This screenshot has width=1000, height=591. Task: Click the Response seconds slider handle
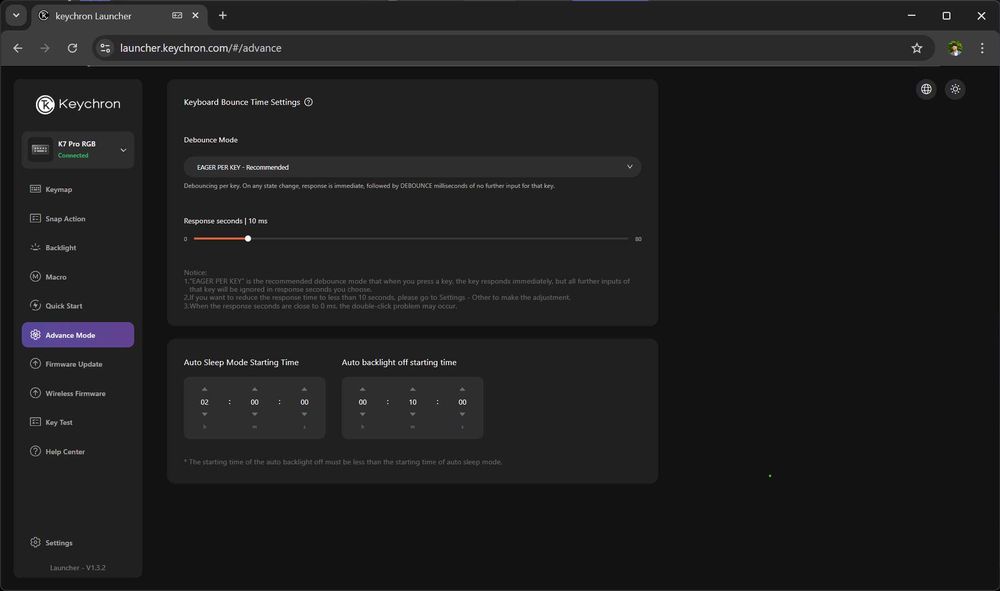(248, 238)
